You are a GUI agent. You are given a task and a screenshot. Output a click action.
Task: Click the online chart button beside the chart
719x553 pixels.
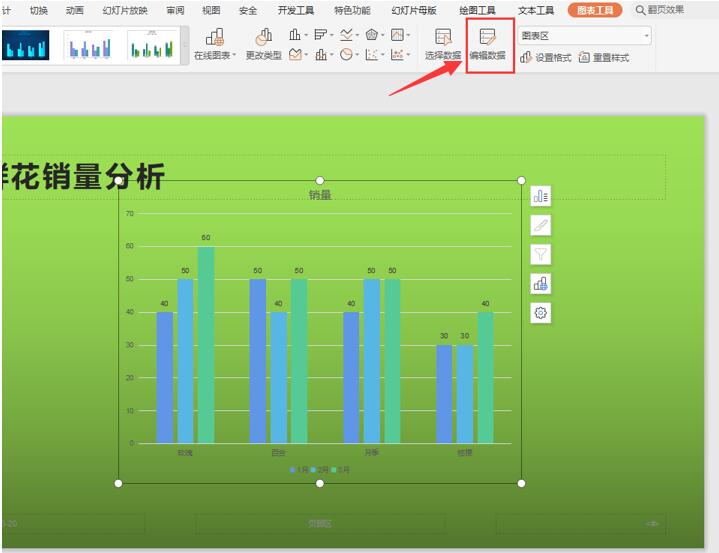tap(541, 283)
